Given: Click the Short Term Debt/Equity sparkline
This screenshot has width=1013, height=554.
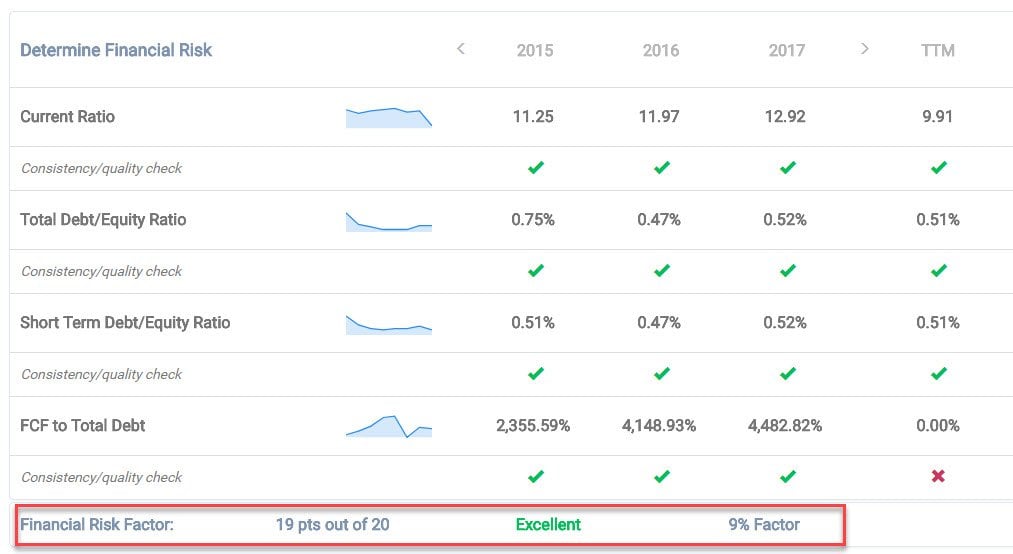Looking at the screenshot, I should click(x=389, y=325).
